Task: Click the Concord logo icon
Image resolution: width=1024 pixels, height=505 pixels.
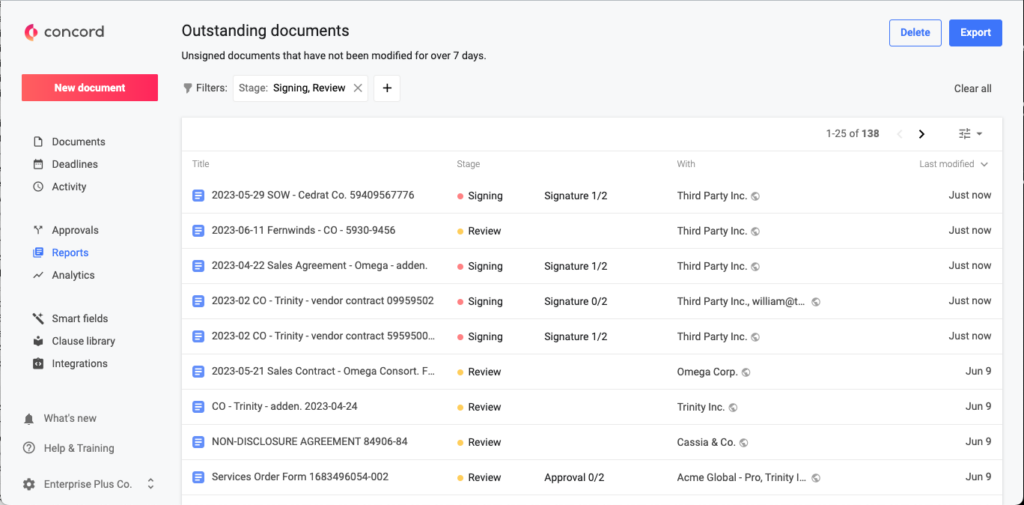Action: click(31, 32)
